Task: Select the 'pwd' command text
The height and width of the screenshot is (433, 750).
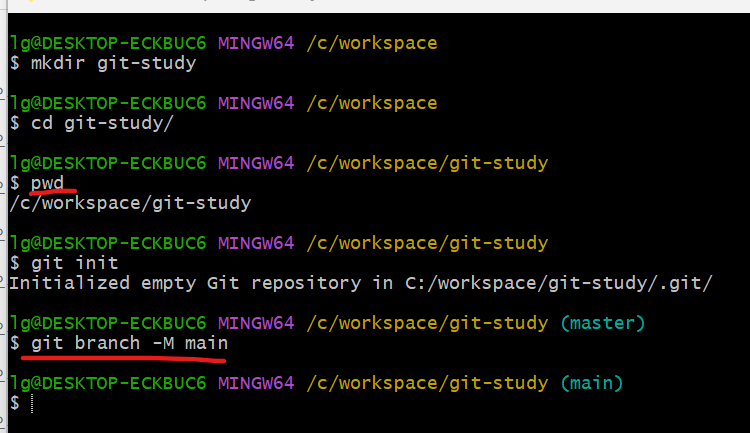Action: pyautogui.click(x=47, y=183)
